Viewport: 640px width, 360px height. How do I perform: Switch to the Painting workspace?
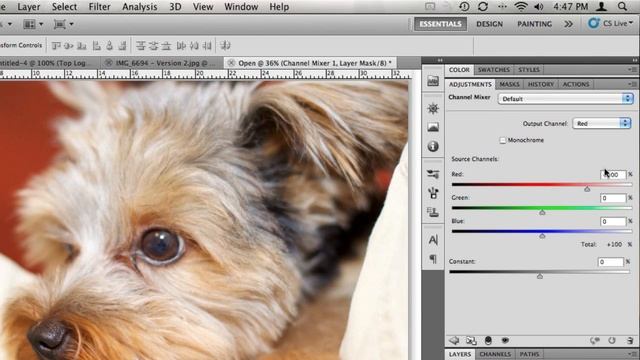534,24
